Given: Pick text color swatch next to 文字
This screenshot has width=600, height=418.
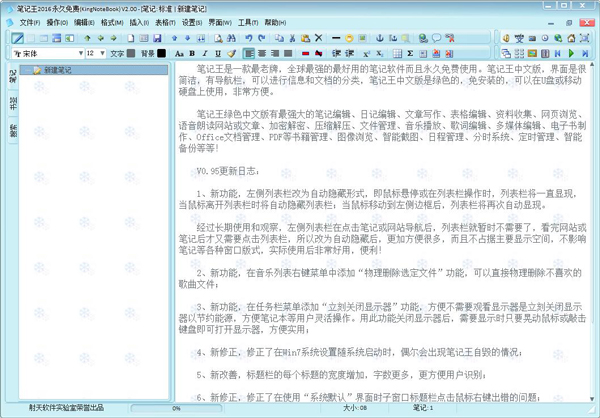Looking at the screenshot, I should coord(131,54).
